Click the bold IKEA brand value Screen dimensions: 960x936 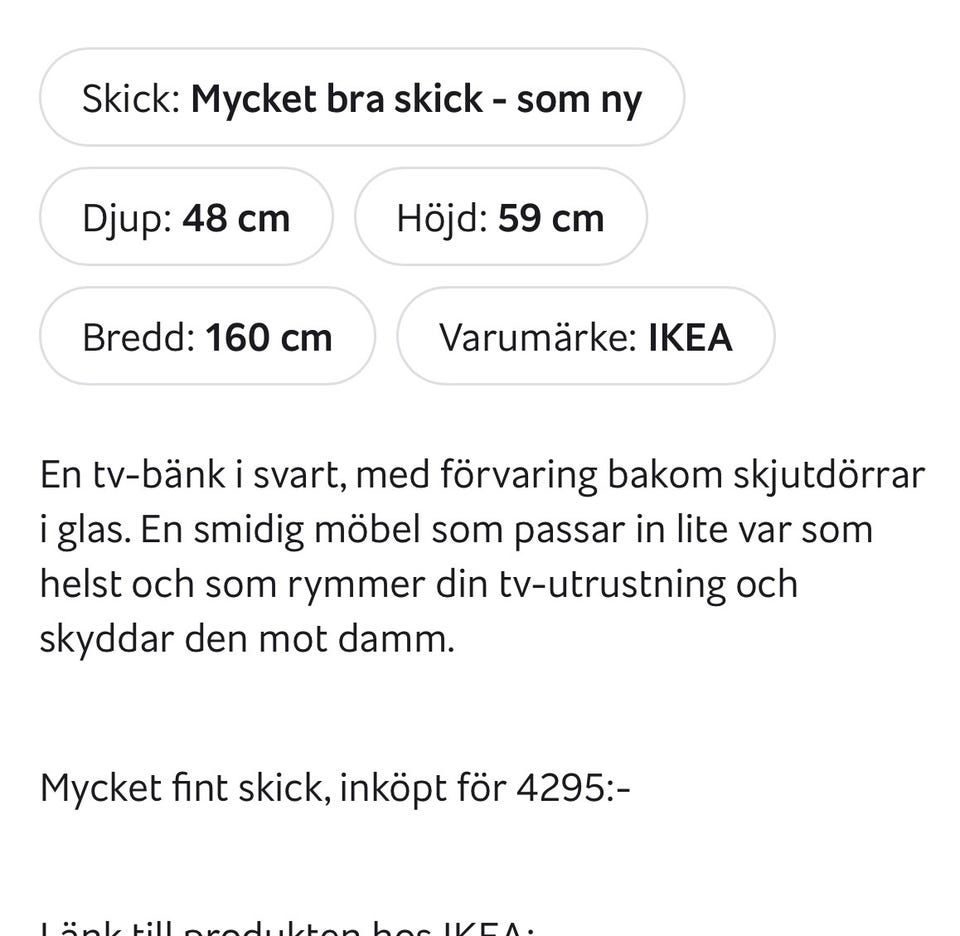tap(691, 337)
